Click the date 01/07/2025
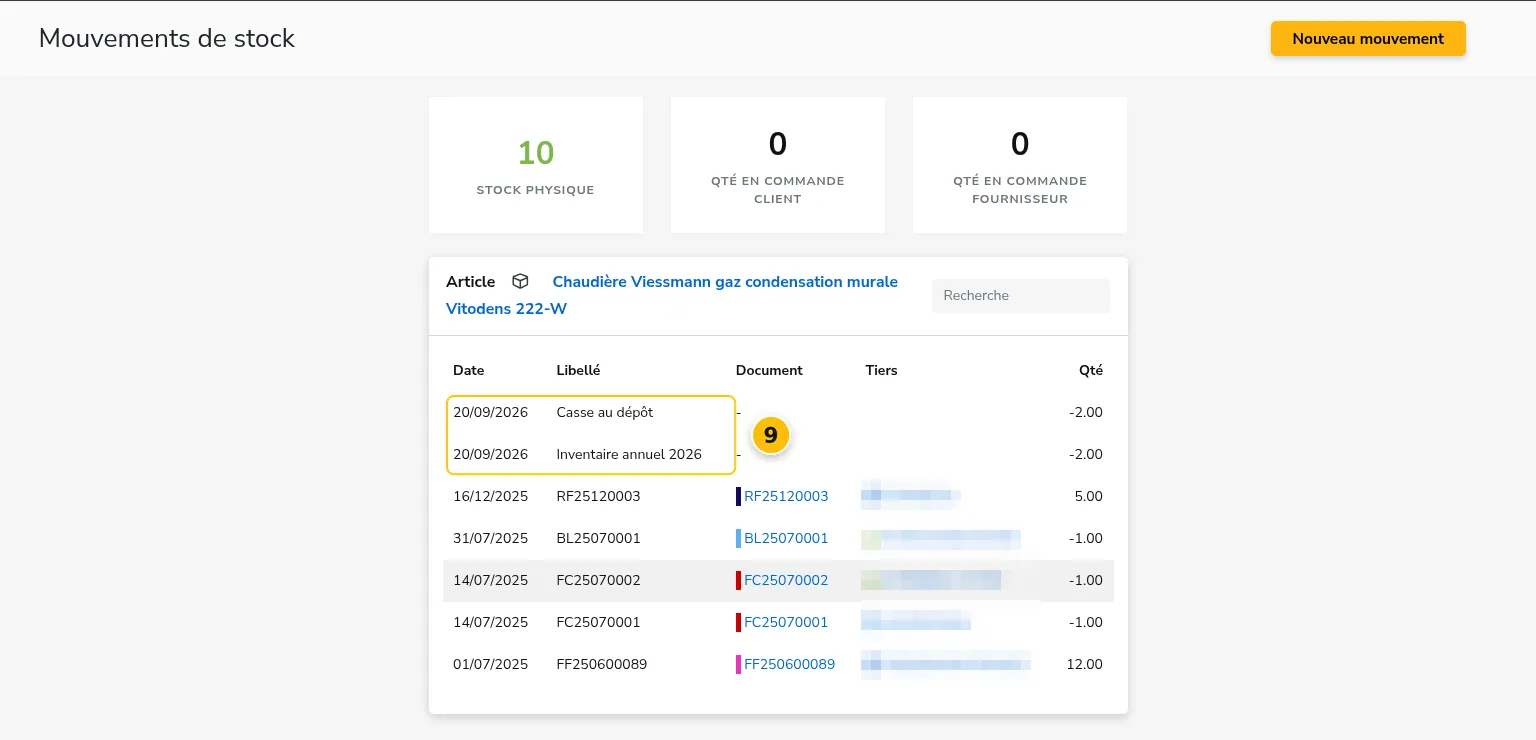This screenshot has height=740, width=1536. click(x=490, y=664)
